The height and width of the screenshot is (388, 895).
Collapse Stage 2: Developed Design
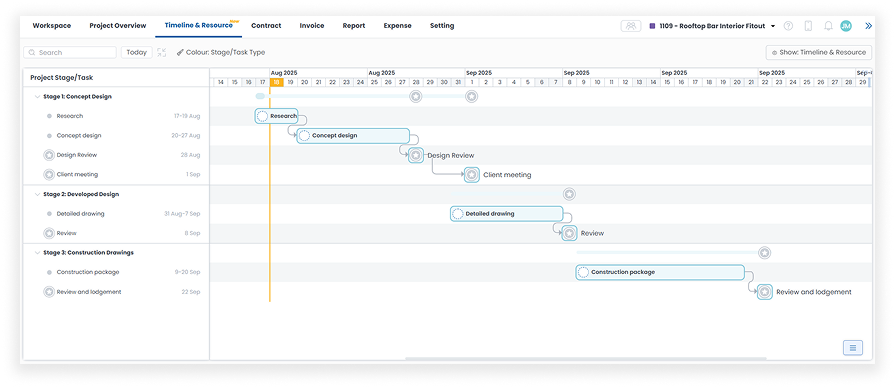[37, 194]
